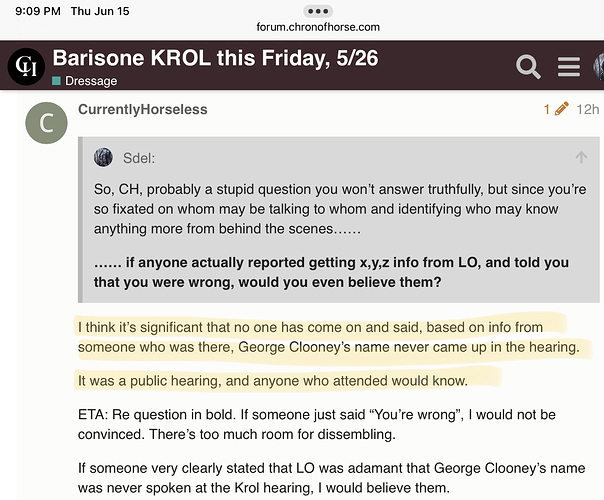Open the Dressage category link
The height and width of the screenshot is (500, 604).
[91, 81]
